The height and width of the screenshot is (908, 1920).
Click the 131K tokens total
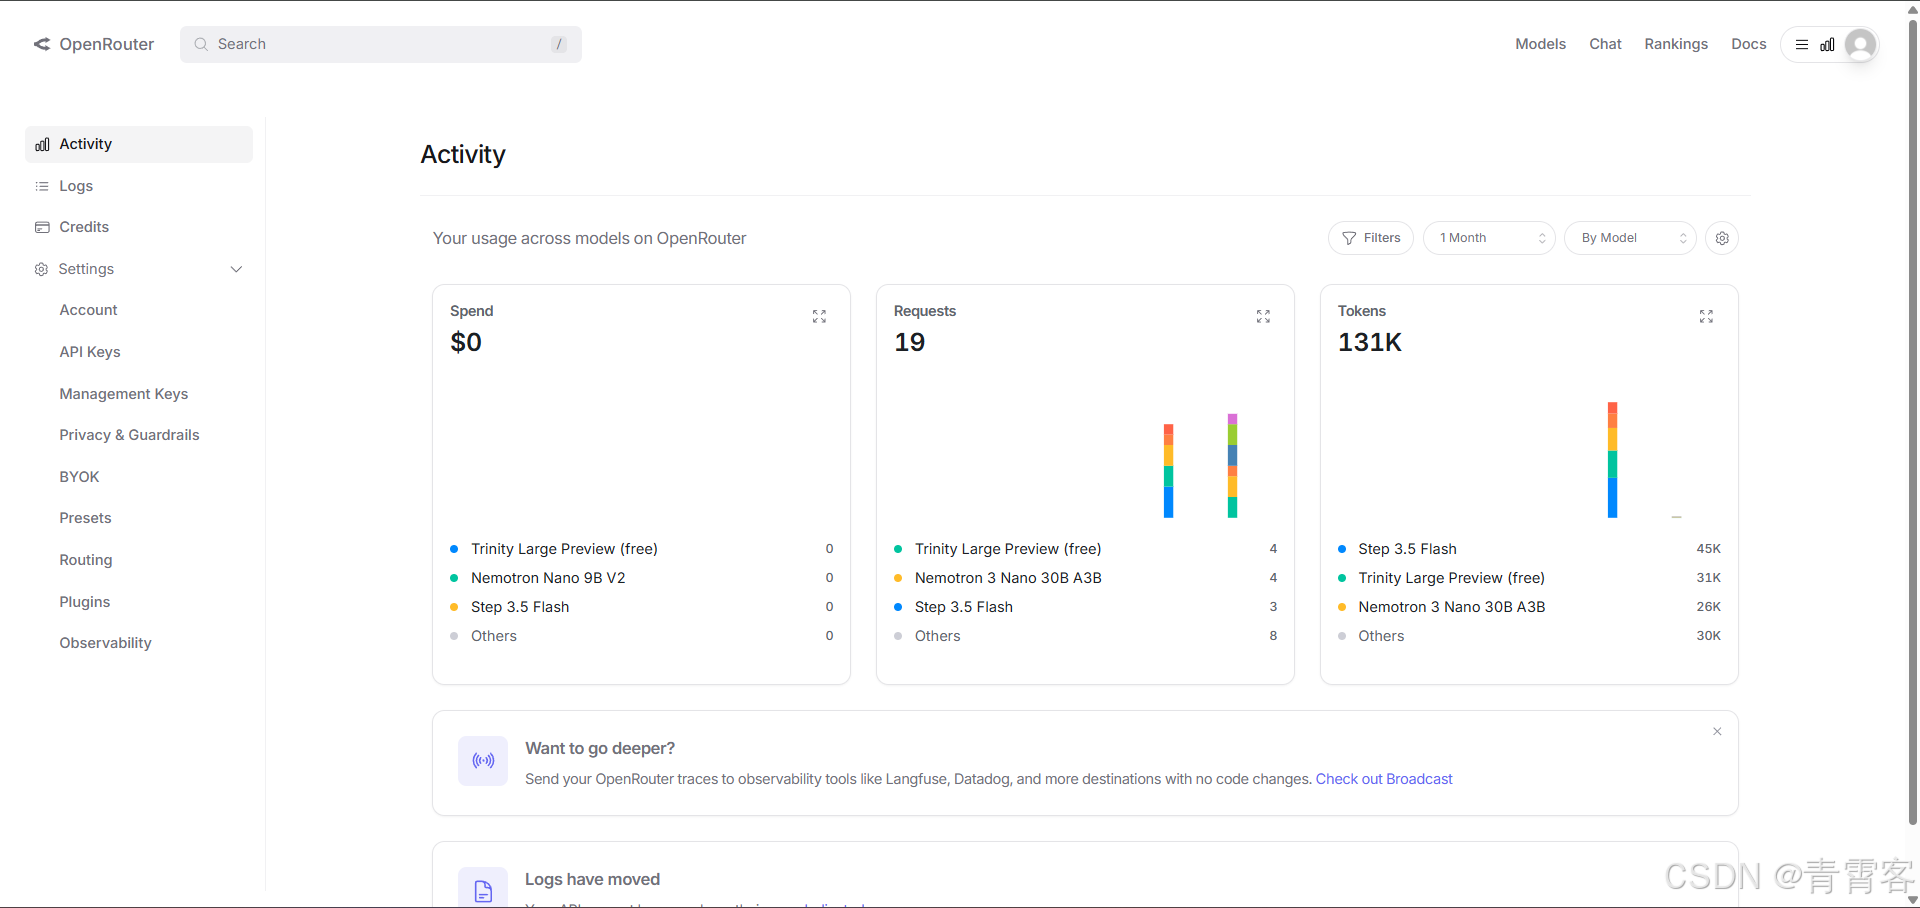tap(1370, 342)
